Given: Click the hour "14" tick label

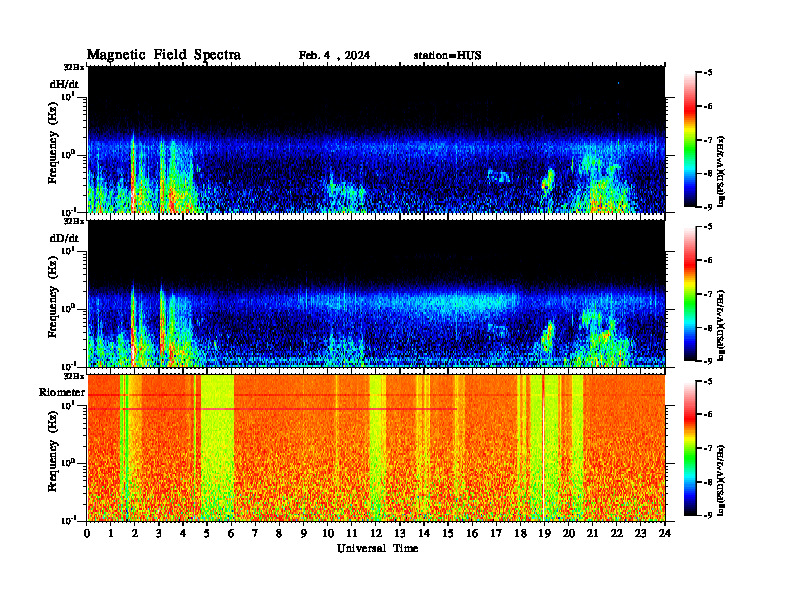Looking at the screenshot, I should coord(424,533).
